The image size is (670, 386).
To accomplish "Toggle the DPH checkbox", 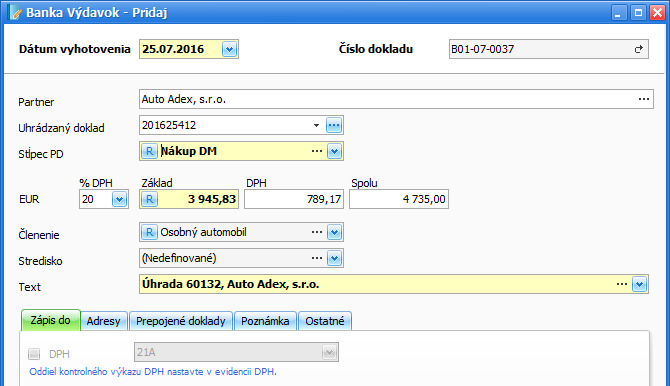I will 34,354.
